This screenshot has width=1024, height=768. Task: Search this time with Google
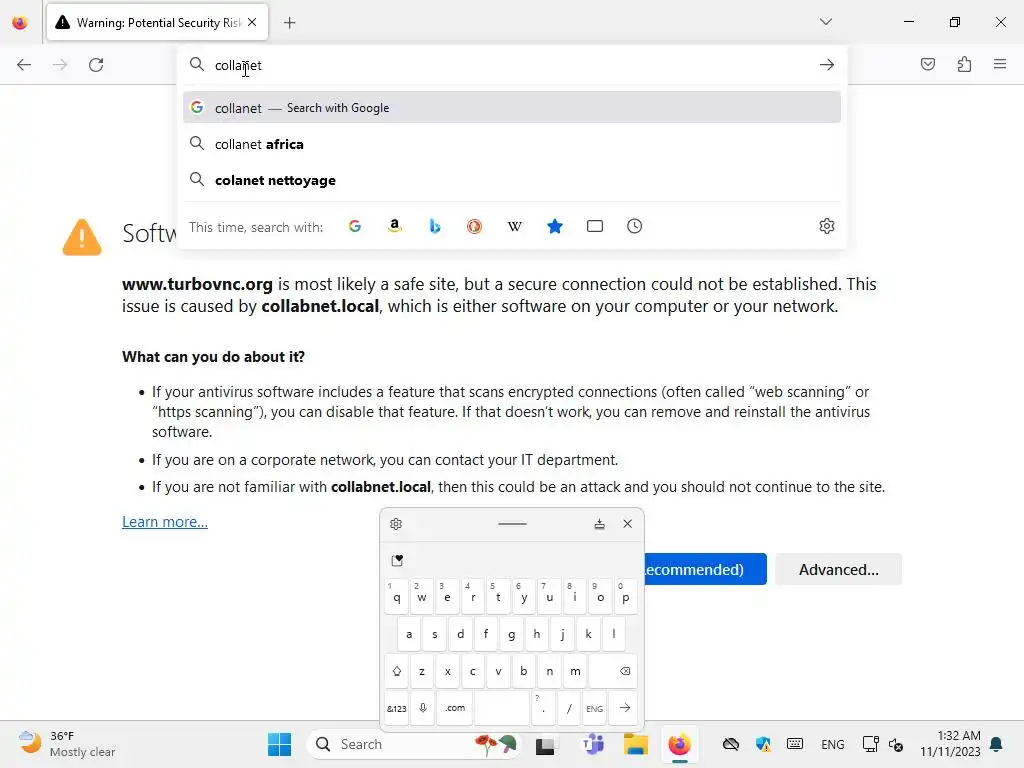(355, 226)
